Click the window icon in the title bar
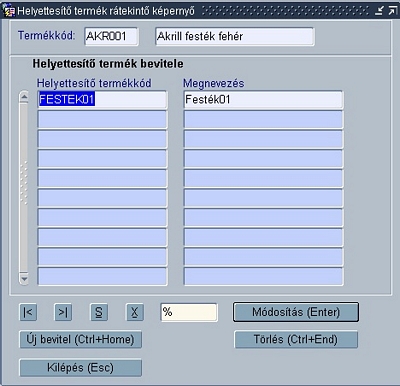This screenshot has height=386, width=400. click(9, 11)
